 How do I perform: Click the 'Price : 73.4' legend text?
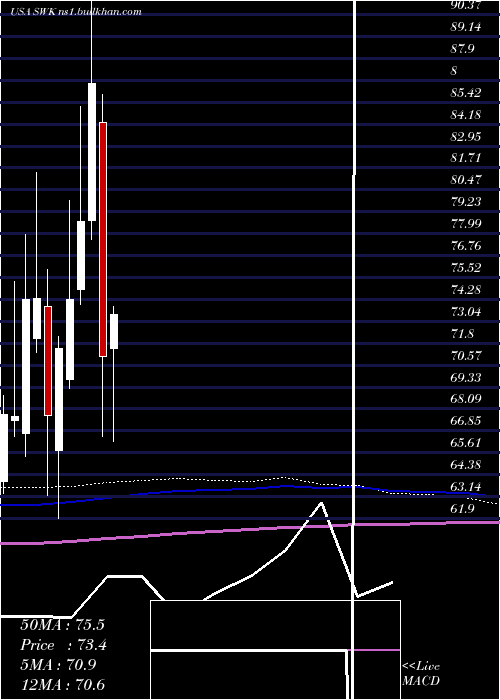(x=63, y=645)
